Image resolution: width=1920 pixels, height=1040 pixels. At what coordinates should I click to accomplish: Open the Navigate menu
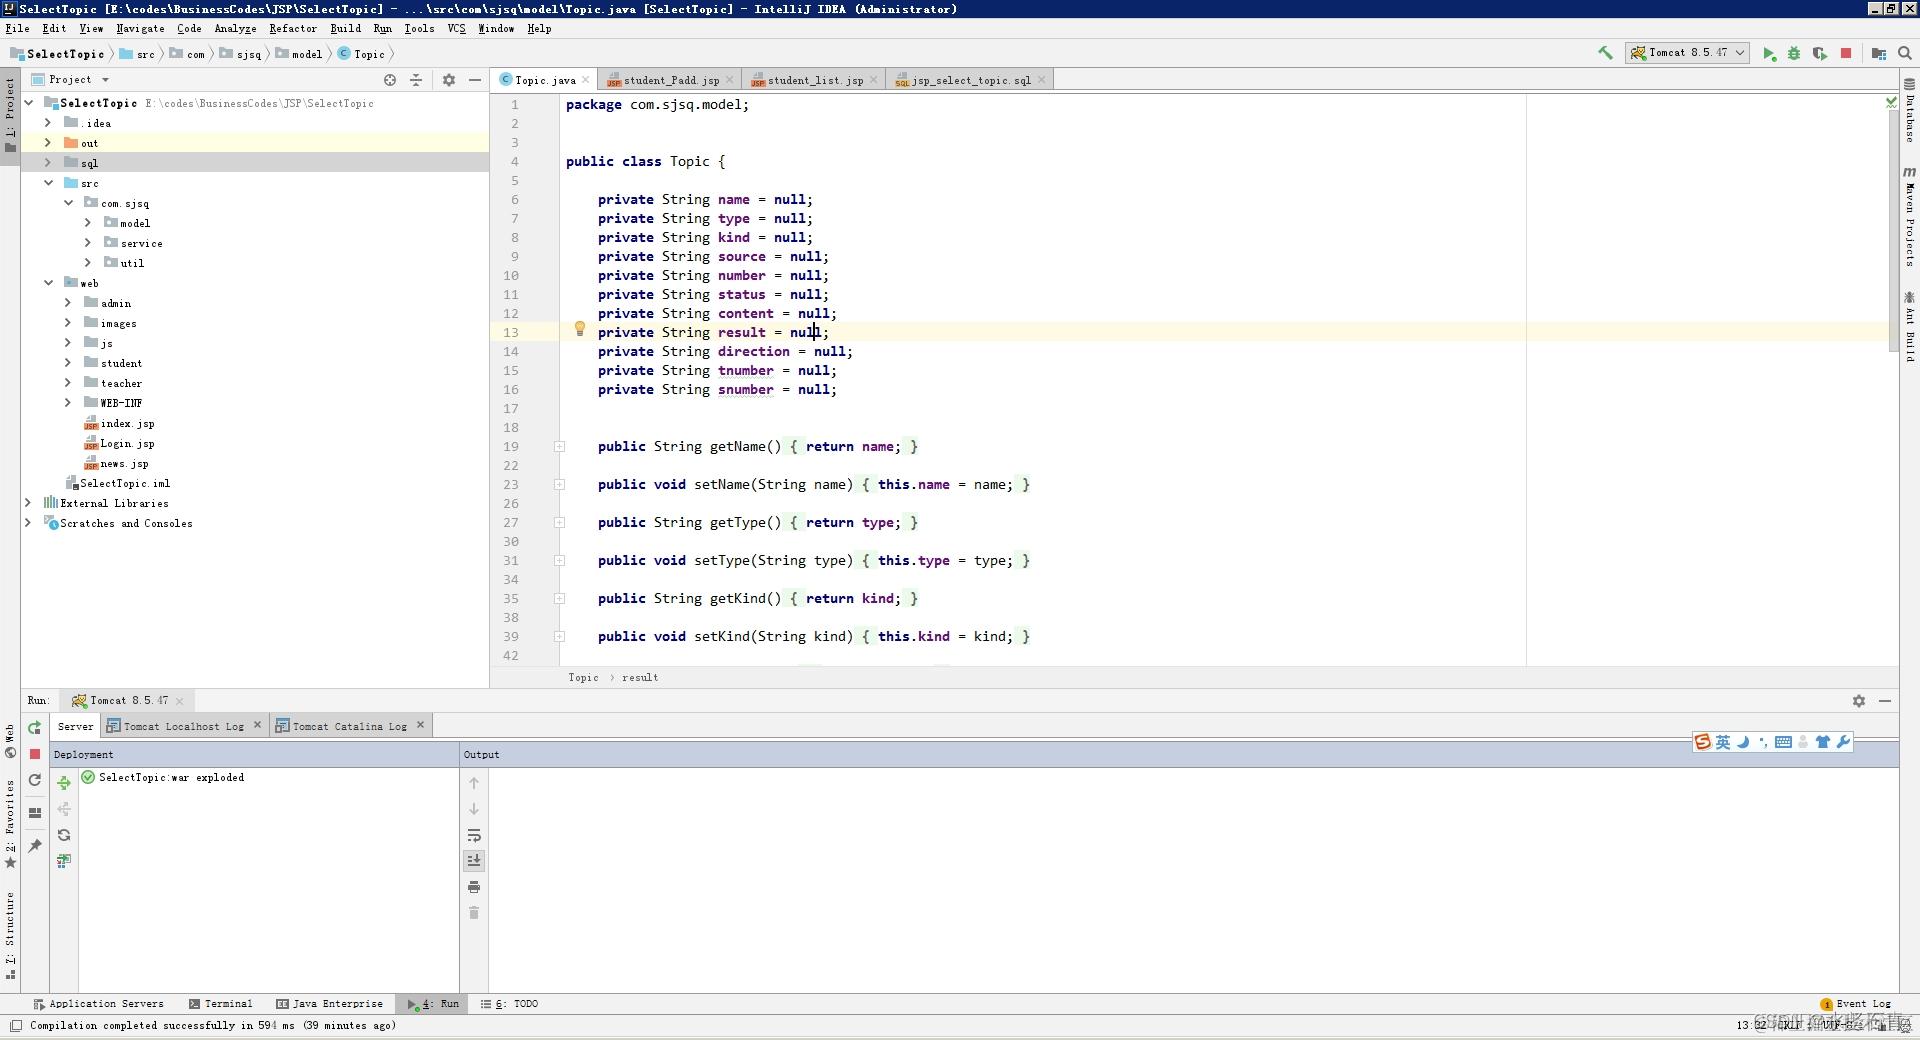pos(140,29)
